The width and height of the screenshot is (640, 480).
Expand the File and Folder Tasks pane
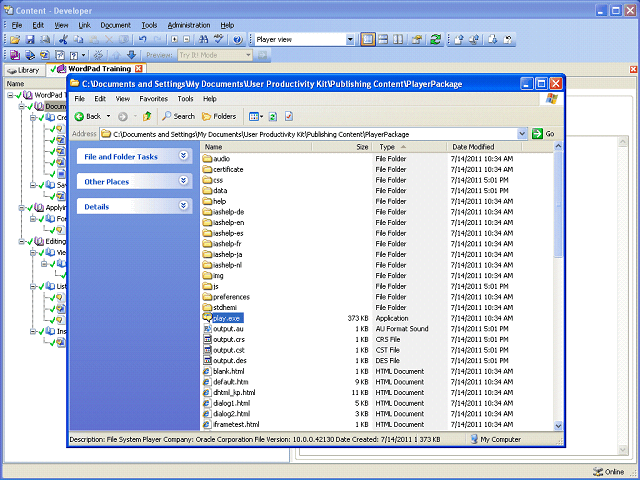(183, 156)
